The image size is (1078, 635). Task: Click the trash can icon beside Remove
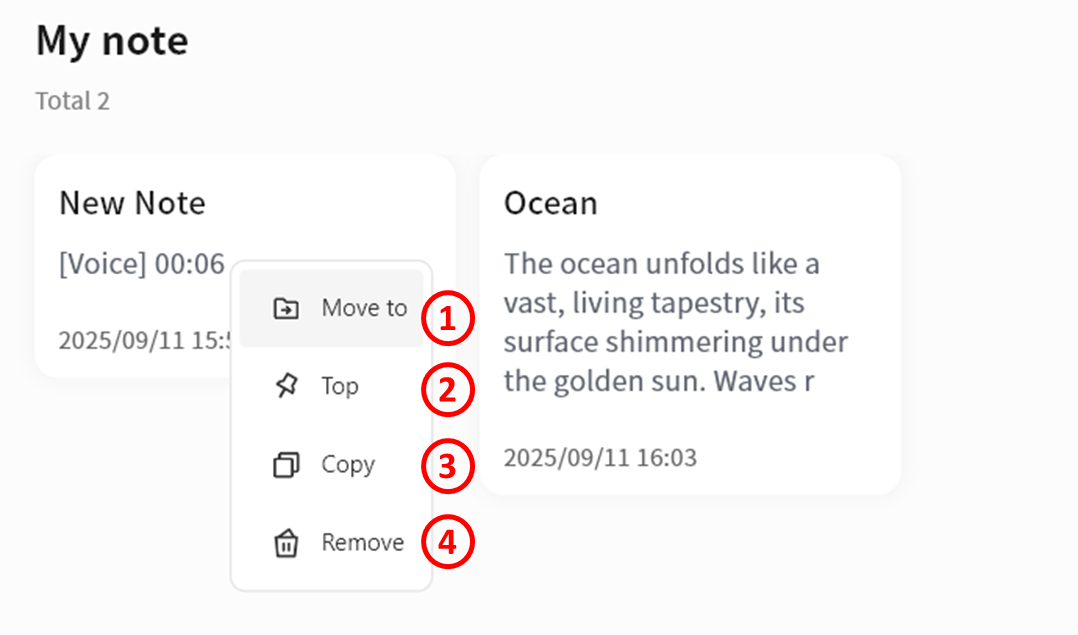click(x=286, y=543)
